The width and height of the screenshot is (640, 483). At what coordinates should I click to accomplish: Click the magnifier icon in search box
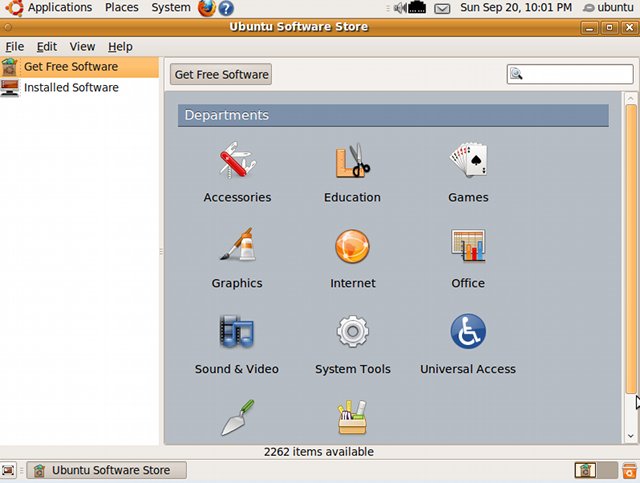(516, 74)
